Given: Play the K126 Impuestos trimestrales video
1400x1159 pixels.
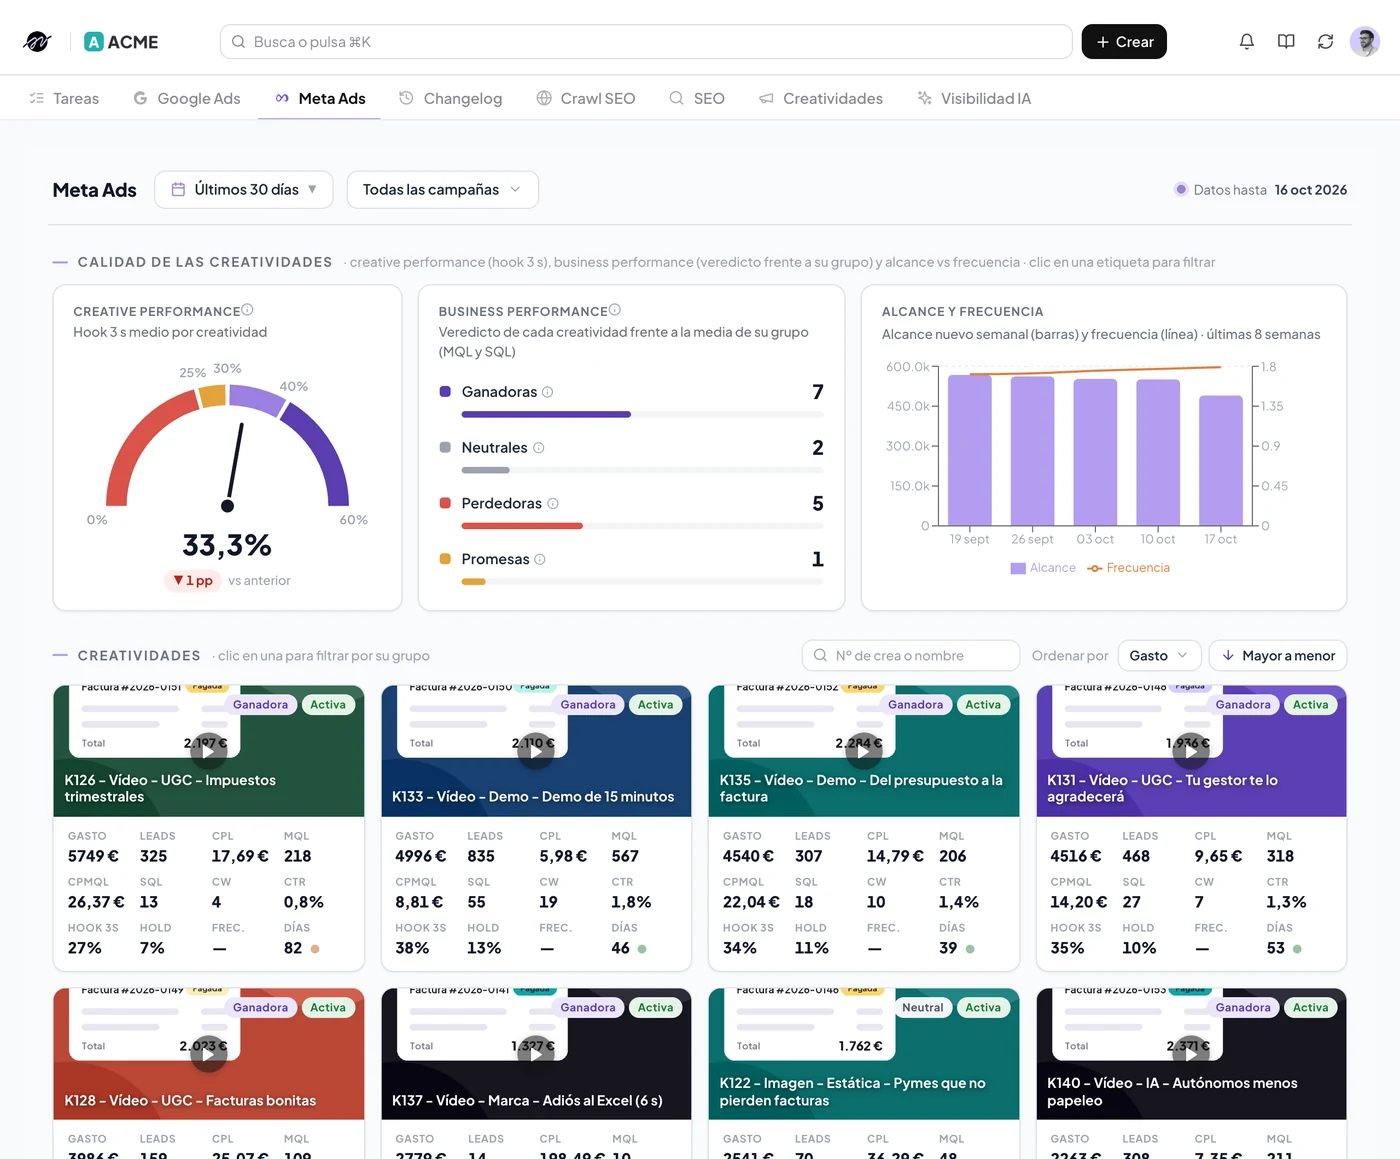Looking at the screenshot, I should click(209, 751).
